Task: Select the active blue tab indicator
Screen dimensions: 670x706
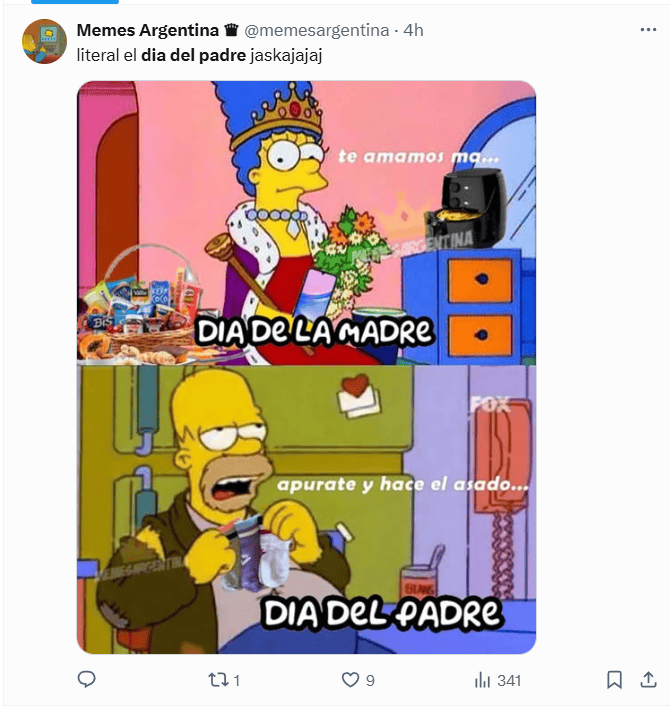Action: (x=75, y=2)
